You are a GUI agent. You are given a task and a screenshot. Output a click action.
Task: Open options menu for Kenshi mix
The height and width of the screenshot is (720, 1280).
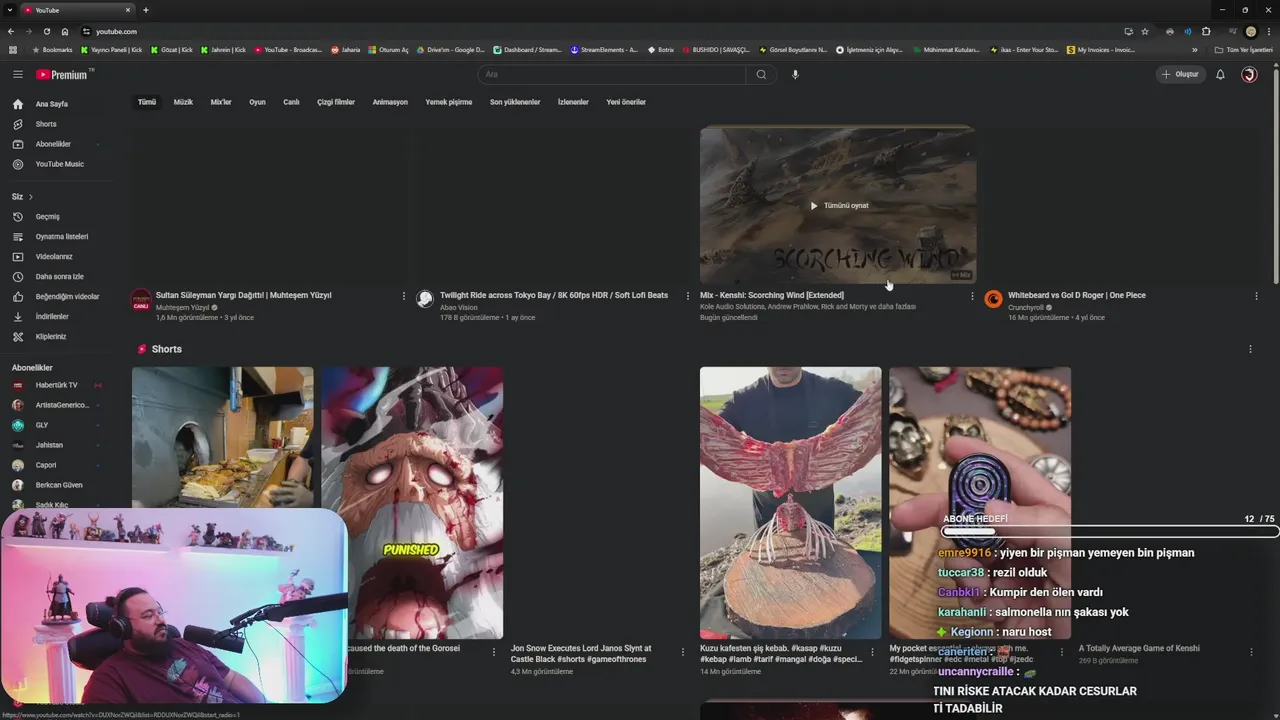972,296
